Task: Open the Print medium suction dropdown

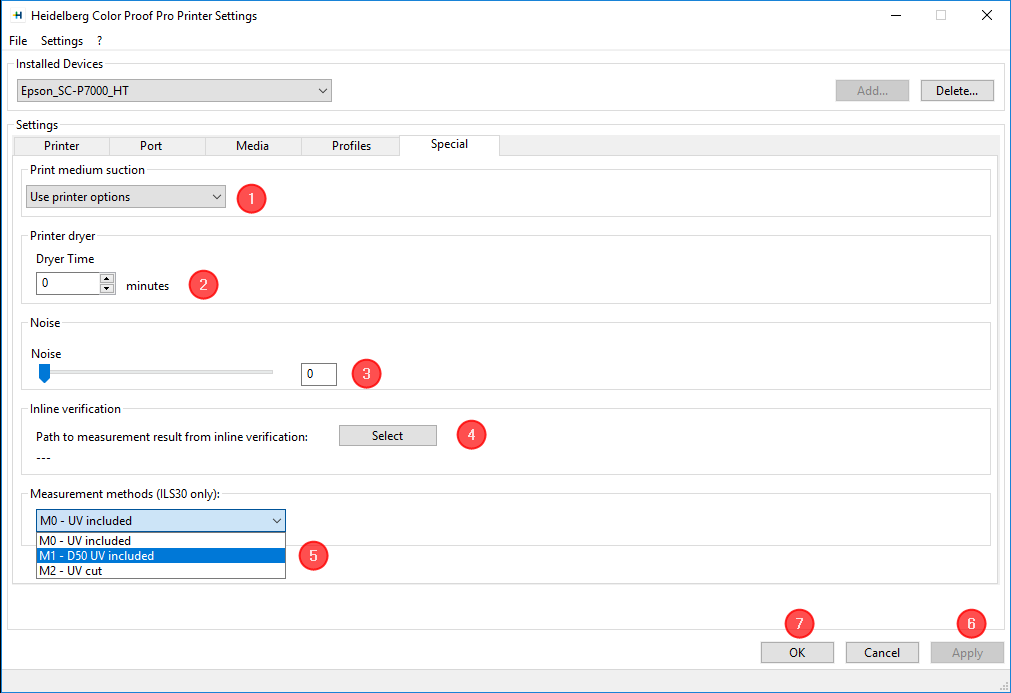Action: [126, 197]
